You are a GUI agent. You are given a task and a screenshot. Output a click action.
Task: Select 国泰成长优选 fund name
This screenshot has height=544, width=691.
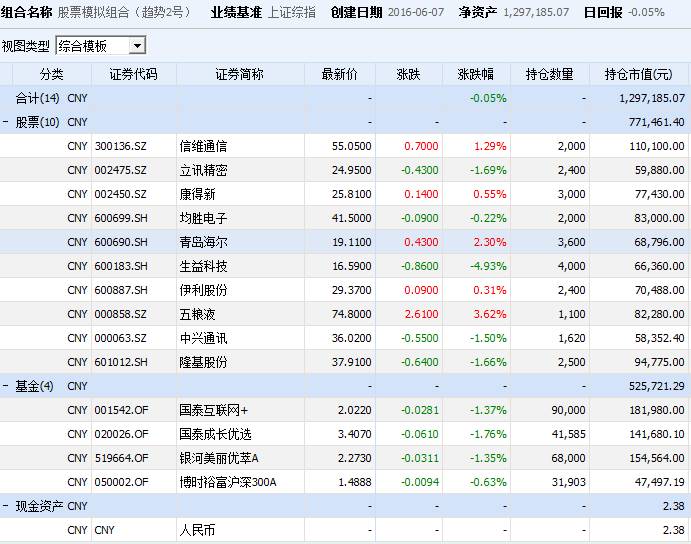coord(215,434)
